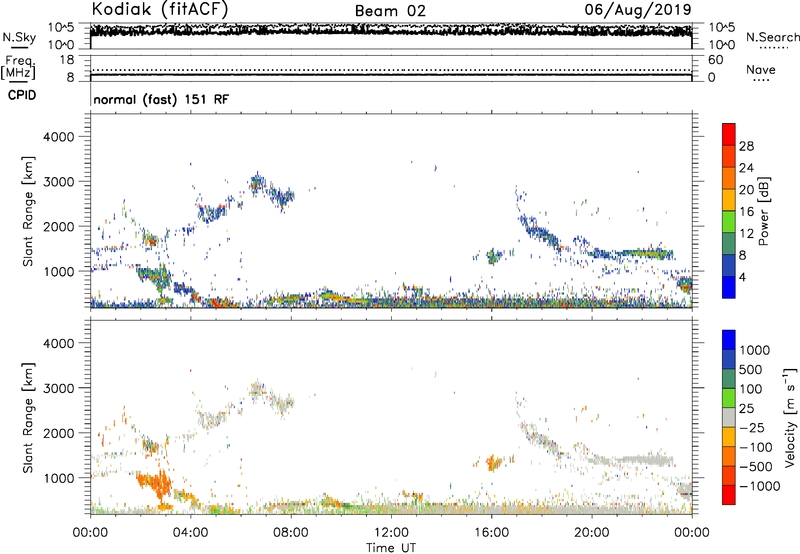
Task: Click the "-25" velocity colorbar tick label
Action: (751, 427)
